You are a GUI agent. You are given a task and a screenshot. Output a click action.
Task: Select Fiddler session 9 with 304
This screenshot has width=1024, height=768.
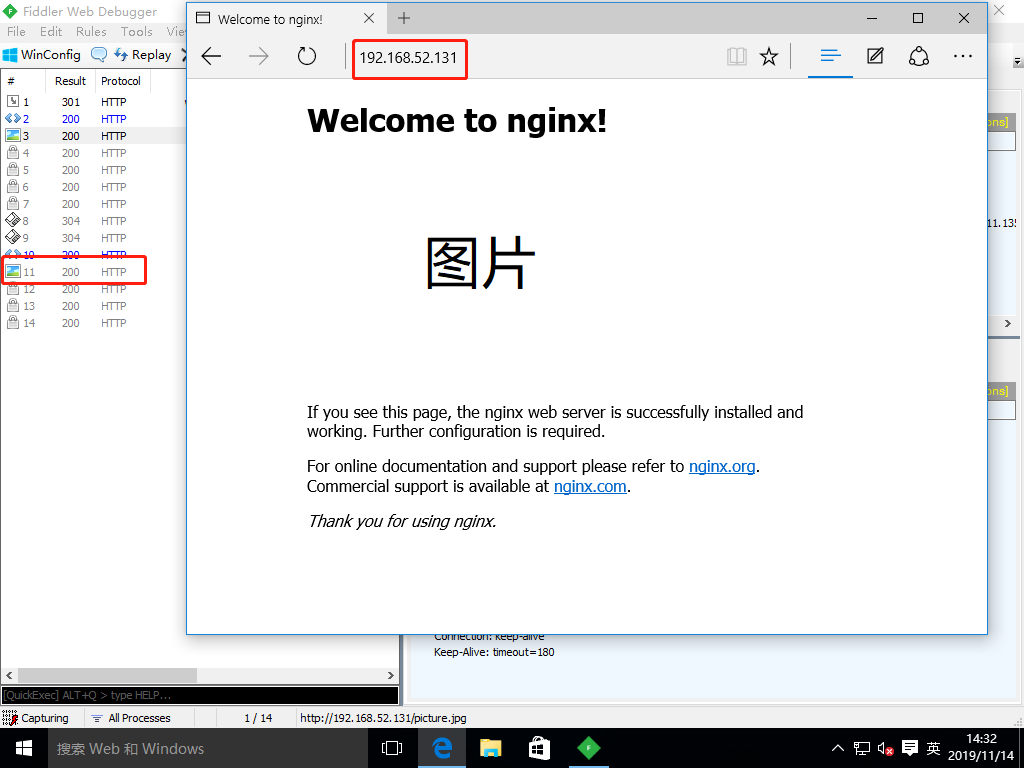point(93,238)
